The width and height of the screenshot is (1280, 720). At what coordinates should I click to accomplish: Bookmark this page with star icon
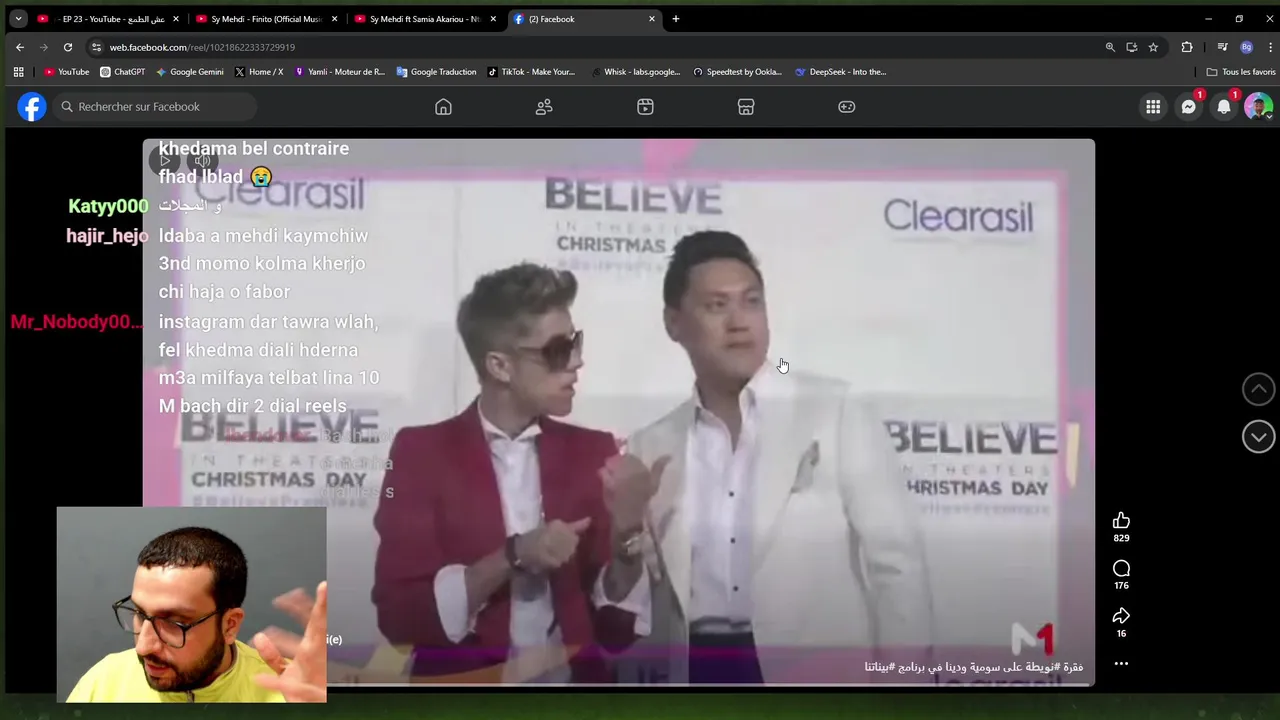click(x=1153, y=47)
